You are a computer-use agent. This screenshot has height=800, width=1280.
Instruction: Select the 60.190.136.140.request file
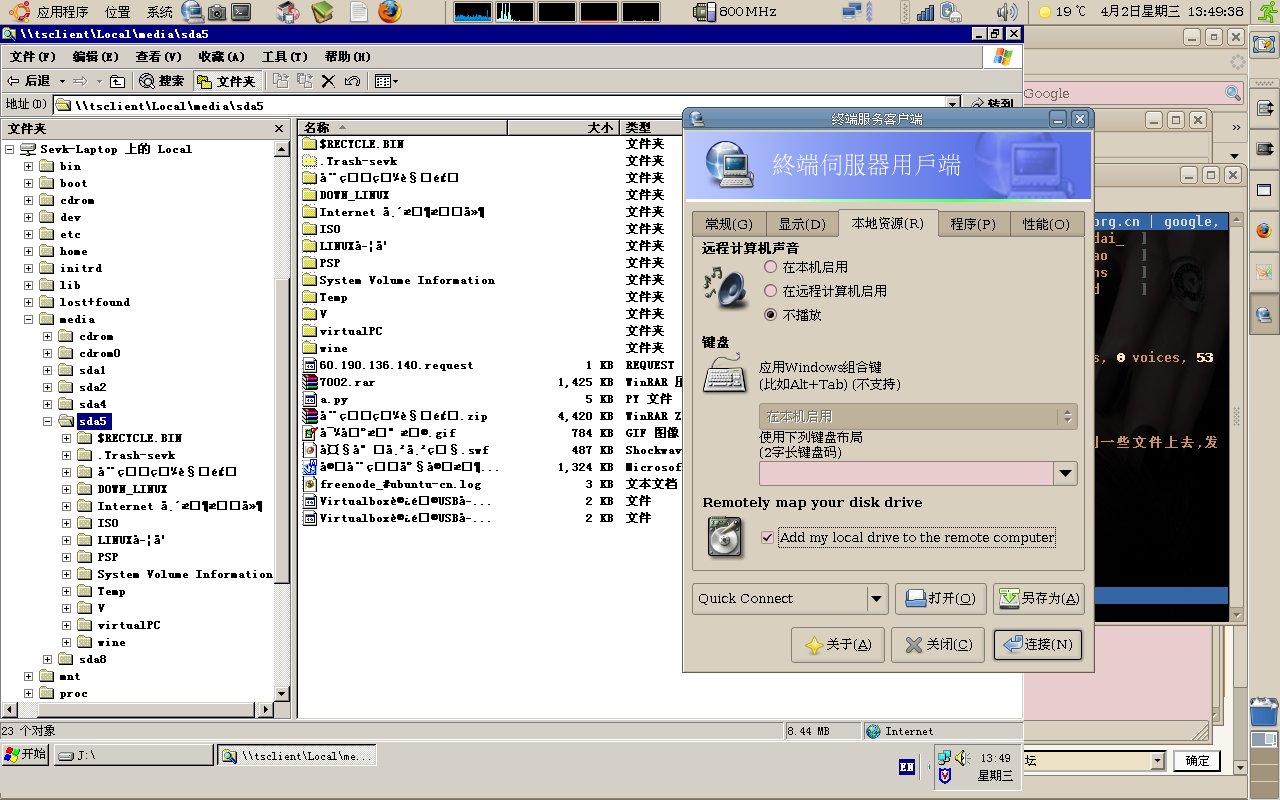pos(388,365)
